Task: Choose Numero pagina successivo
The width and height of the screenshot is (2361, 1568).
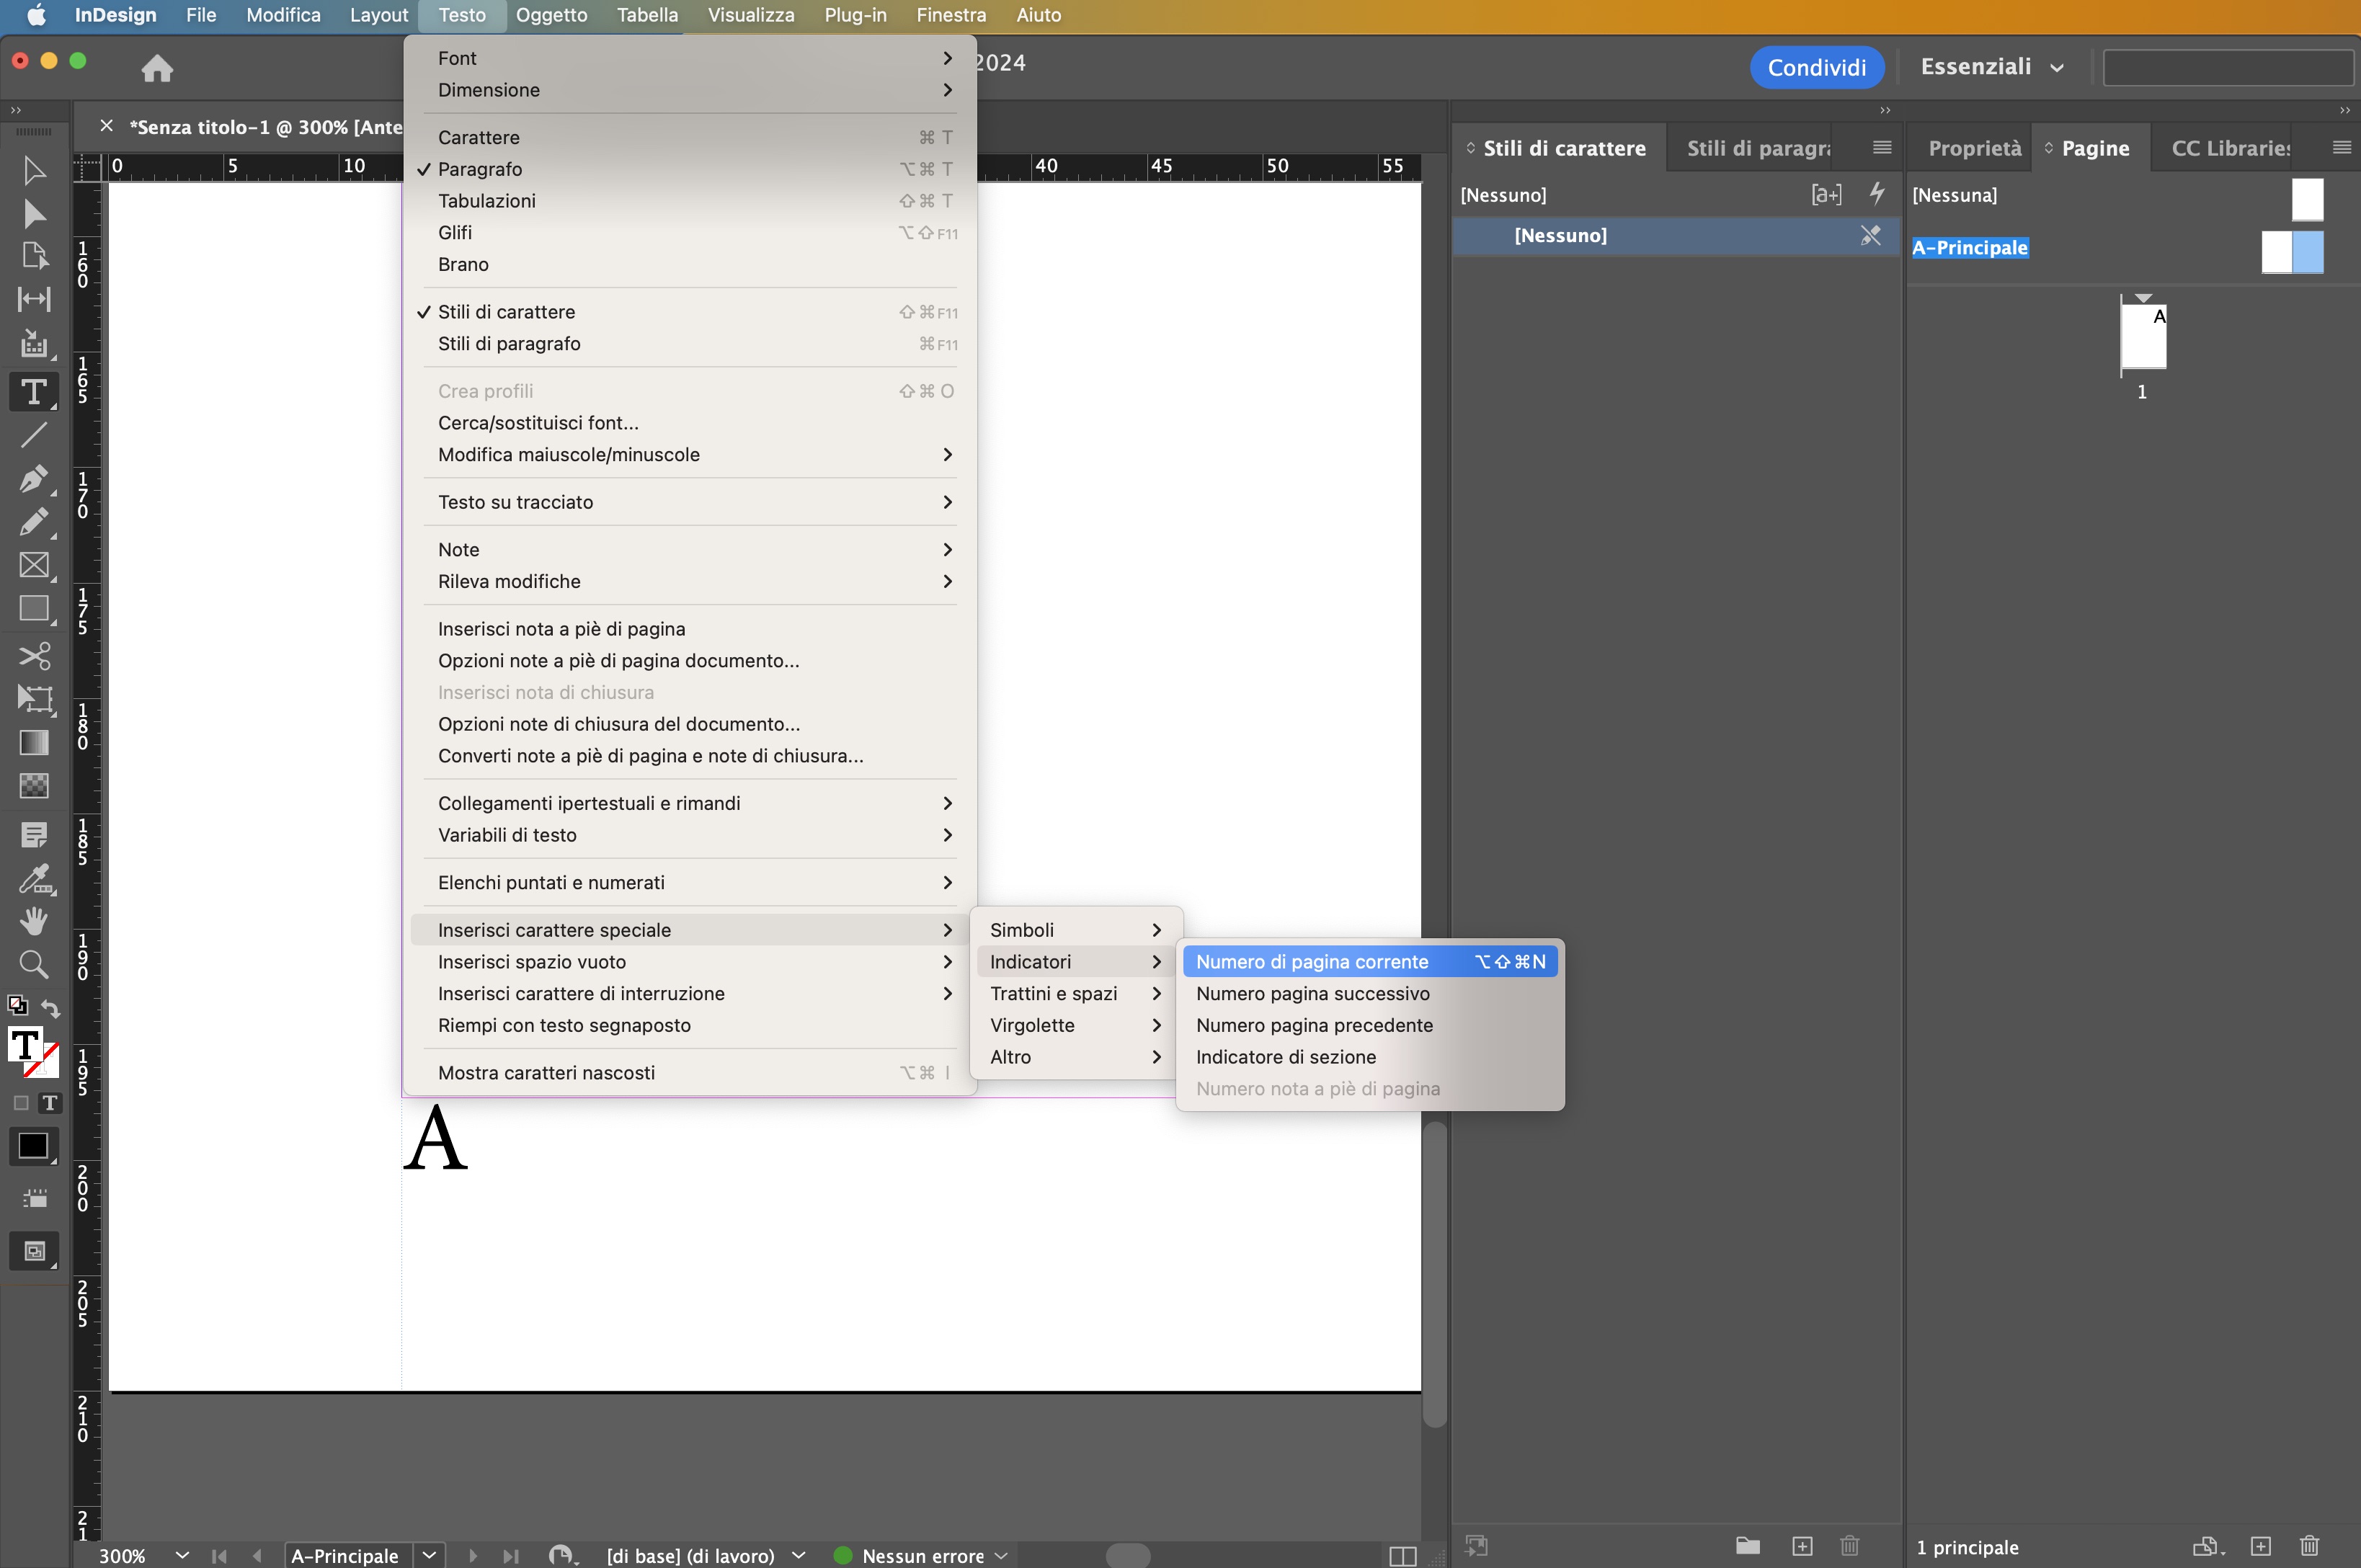Action: pyautogui.click(x=1370, y=994)
